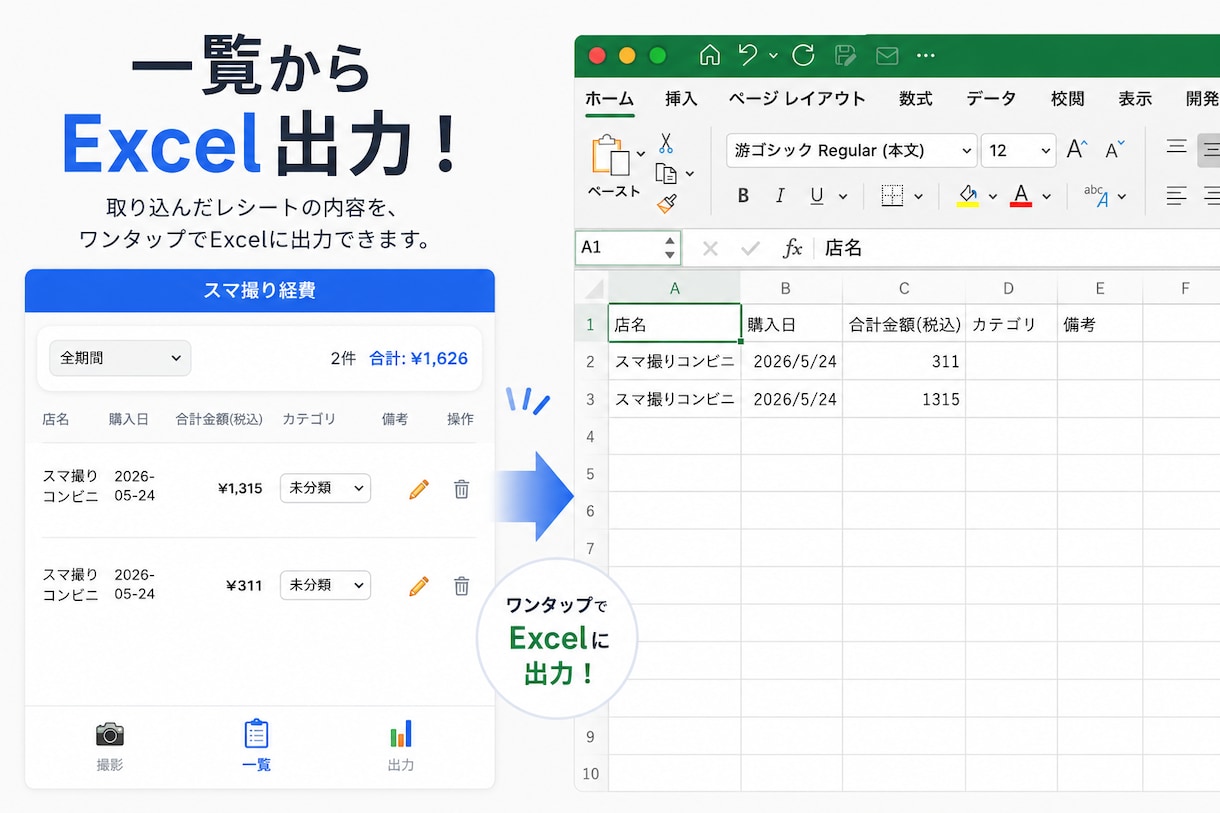Click the decrease font size A icon
Viewport: 1220px width, 813px height.
pyautogui.click(x=1115, y=150)
